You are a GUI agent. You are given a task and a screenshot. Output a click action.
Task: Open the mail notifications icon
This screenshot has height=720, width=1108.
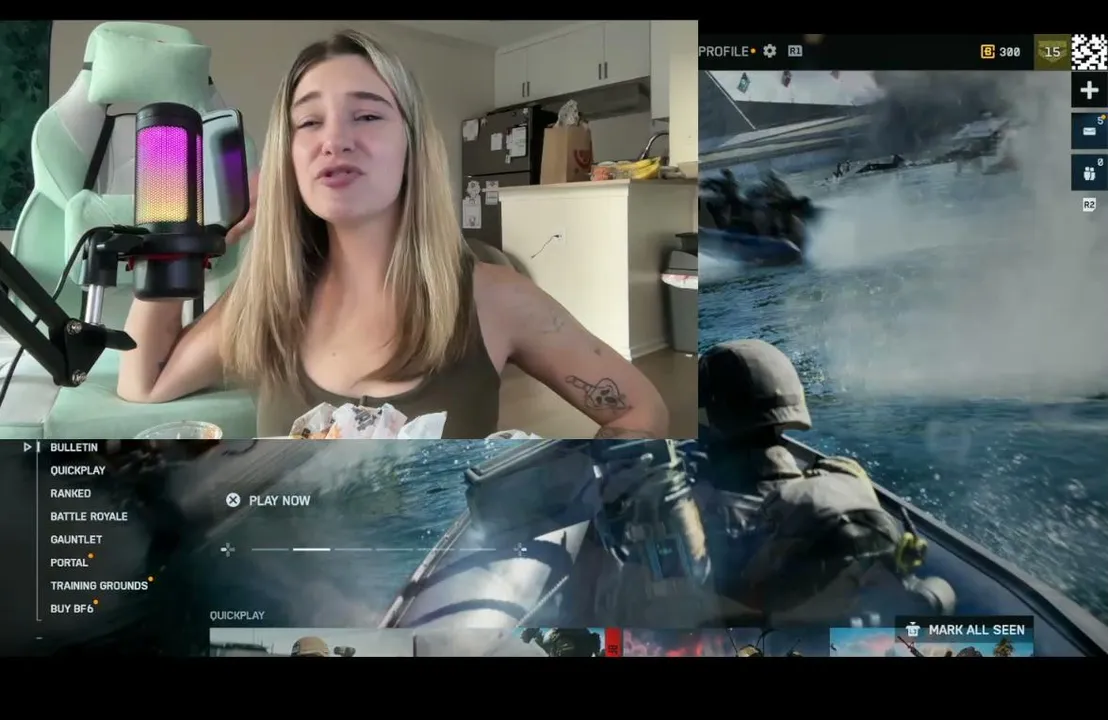pyautogui.click(x=1089, y=131)
